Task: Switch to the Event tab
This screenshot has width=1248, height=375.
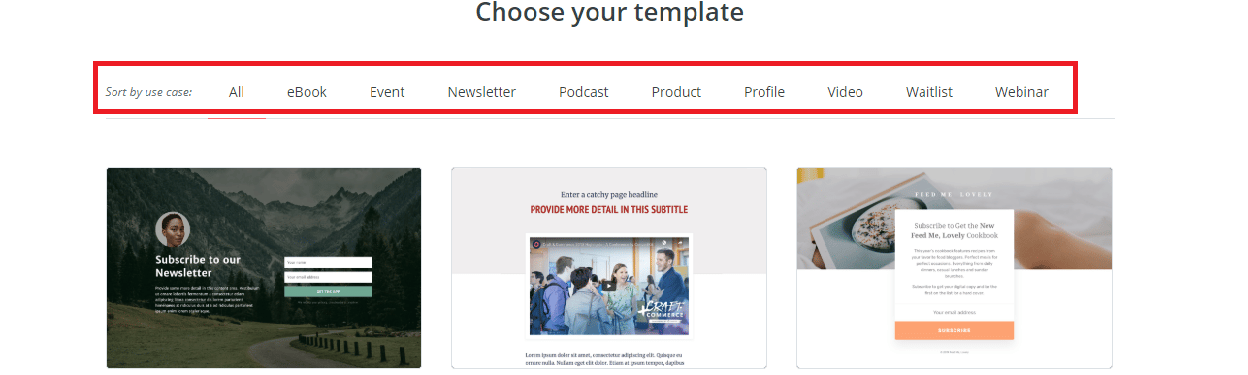Action: coord(387,92)
